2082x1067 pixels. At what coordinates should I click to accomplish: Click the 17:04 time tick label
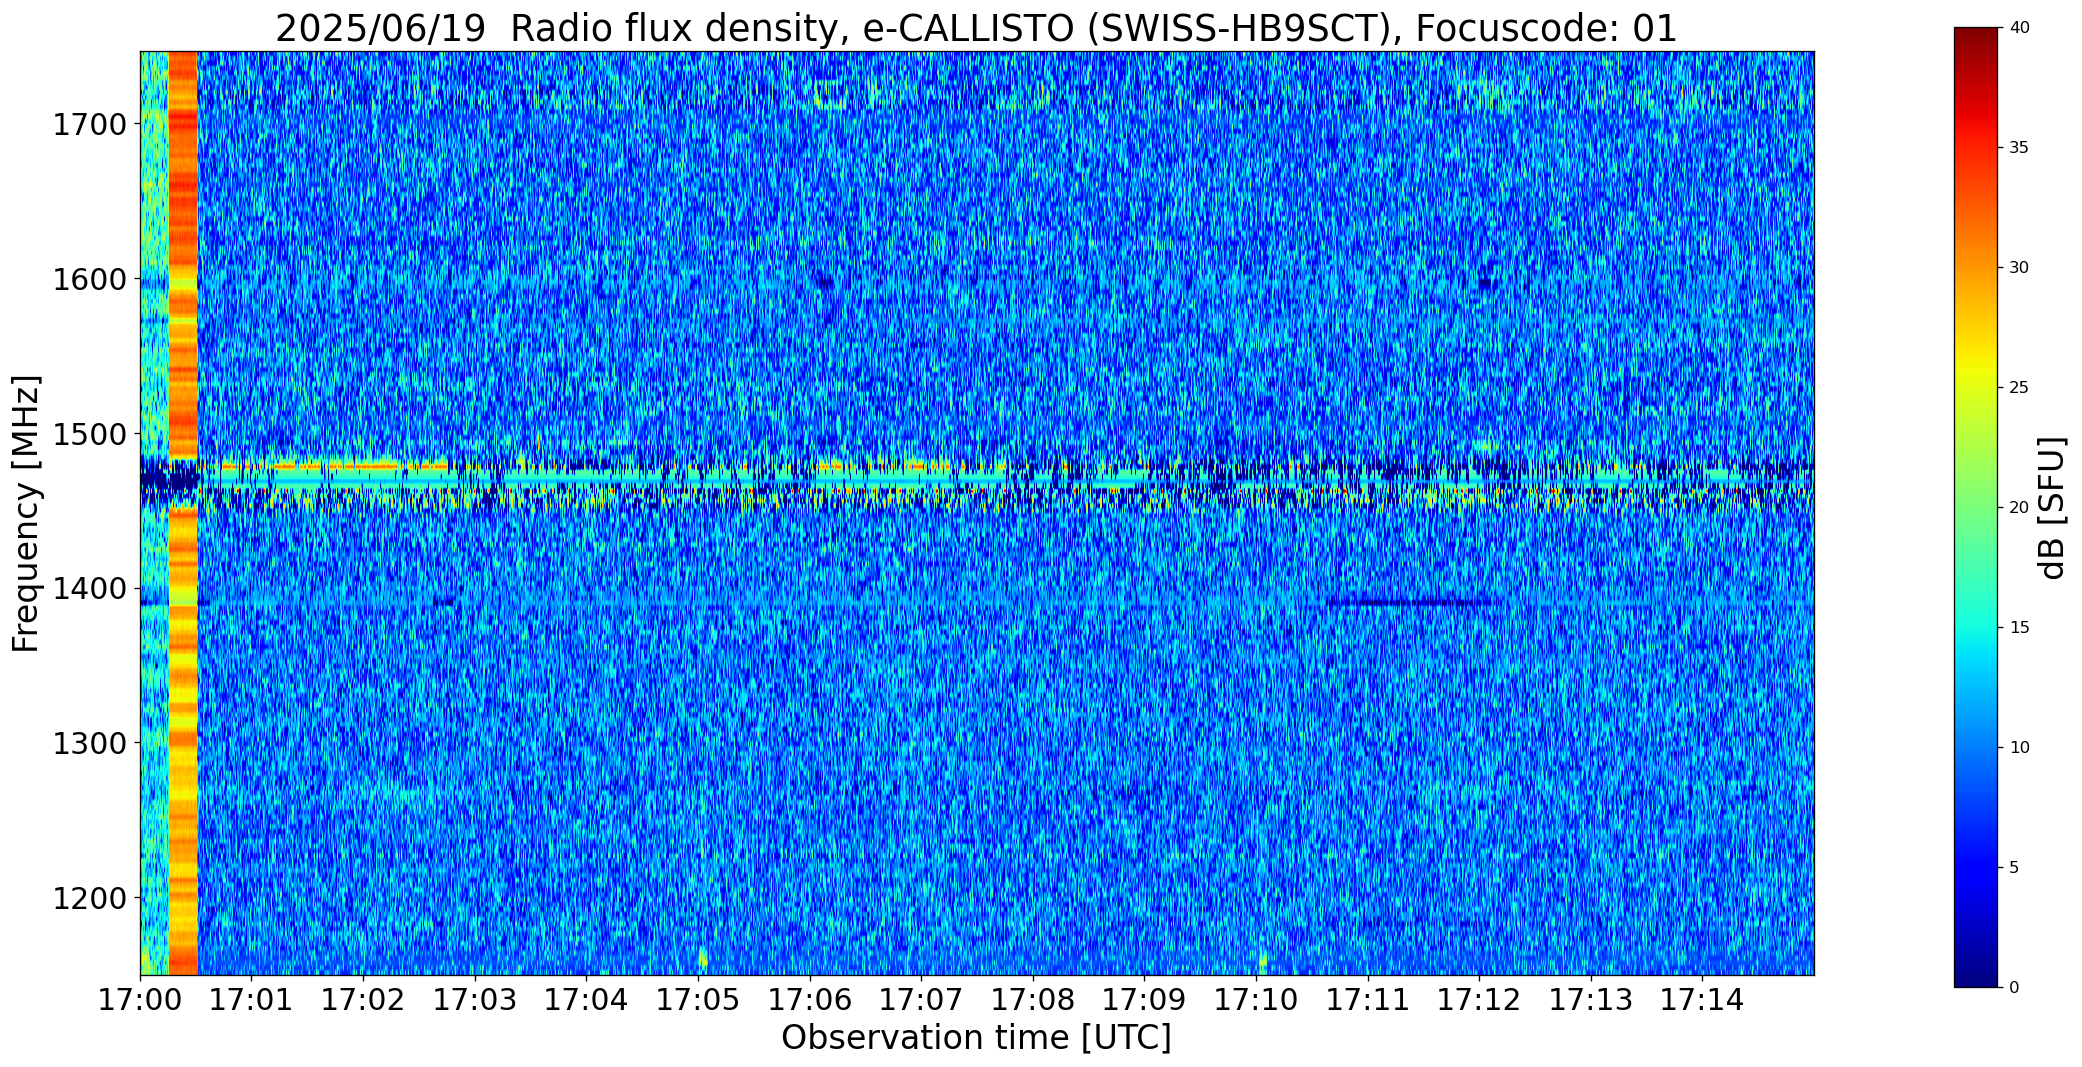click(586, 1000)
